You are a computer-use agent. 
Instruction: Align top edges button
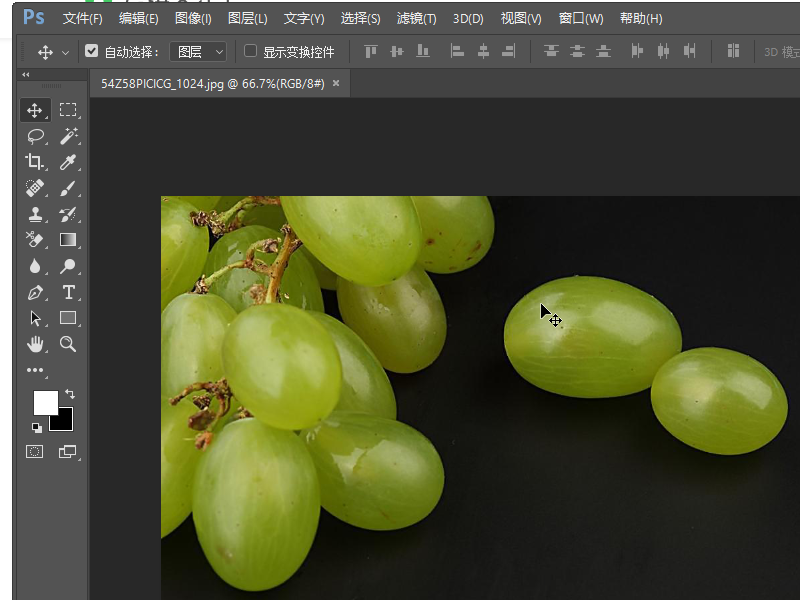coord(371,51)
